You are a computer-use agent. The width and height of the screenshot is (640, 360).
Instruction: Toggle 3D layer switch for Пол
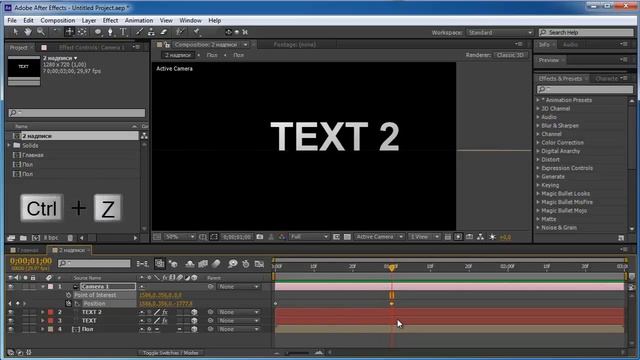pyautogui.click(x=194, y=329)
